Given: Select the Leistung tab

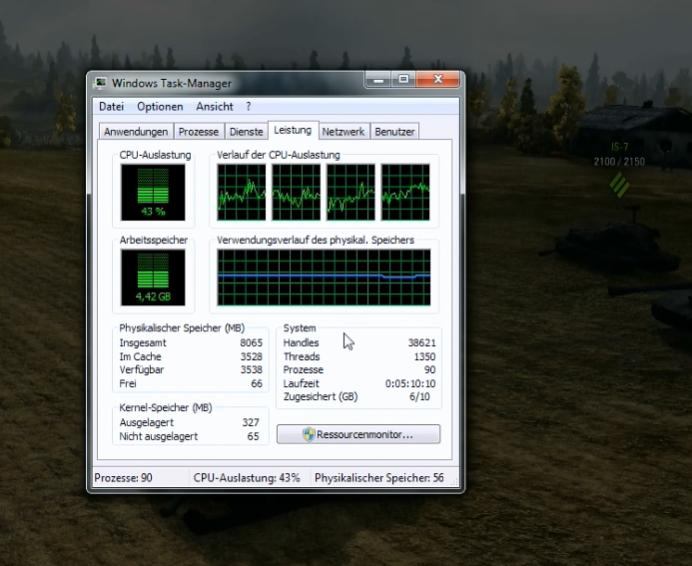Looking at the screenshot, I should pyautogui.click(x=293, y=130).
